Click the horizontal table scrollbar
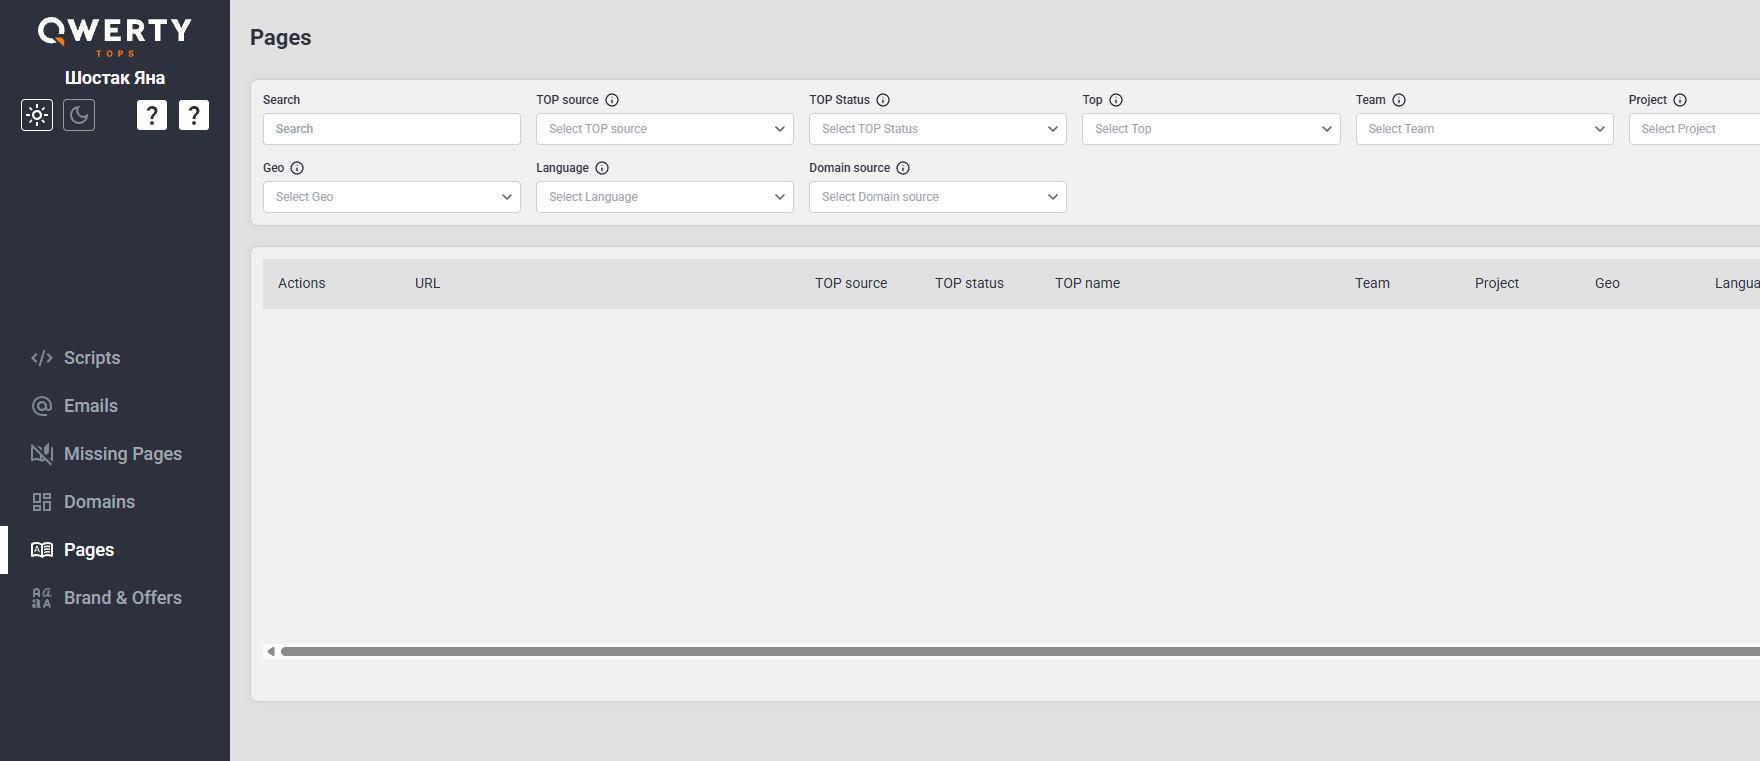1760x761 pixels. tap(1020, 651)
